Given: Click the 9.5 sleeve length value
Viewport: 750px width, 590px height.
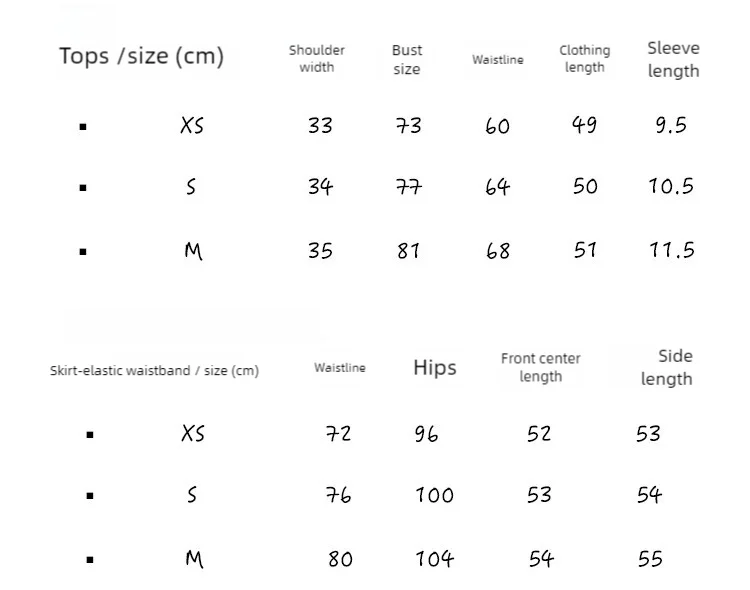Looking at the screenshot, I should 671,125.
